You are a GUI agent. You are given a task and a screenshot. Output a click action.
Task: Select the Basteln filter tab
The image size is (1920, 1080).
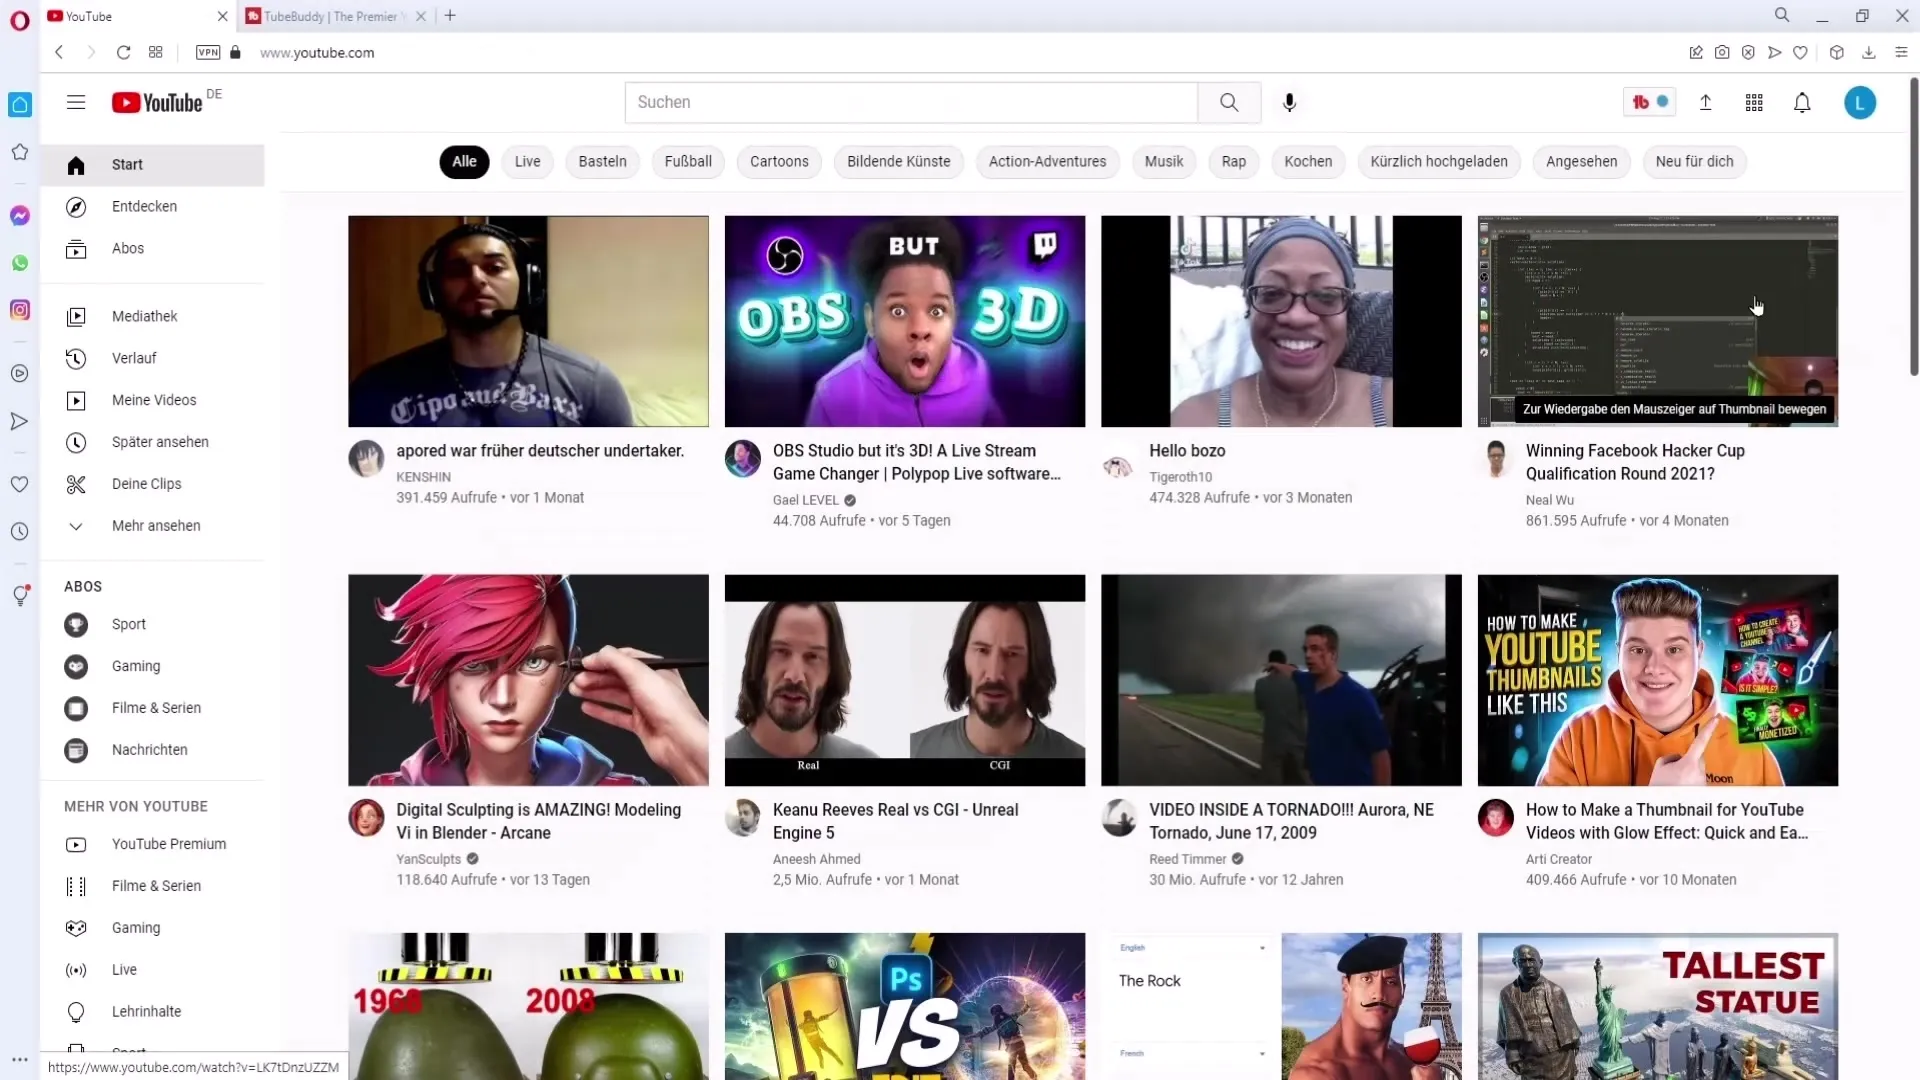coord(601,161)
